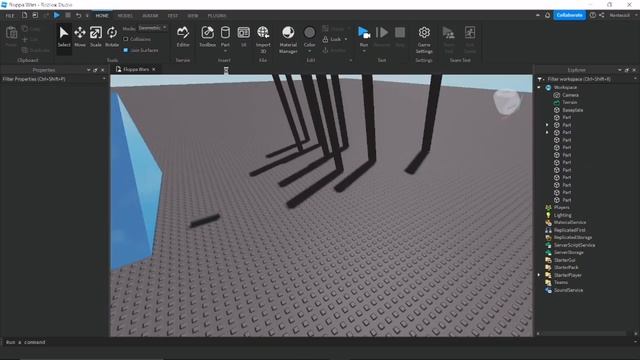640x360 pixels.
Task: Open the Explorer panel options dropdown
Action: [x=620, y=70]
